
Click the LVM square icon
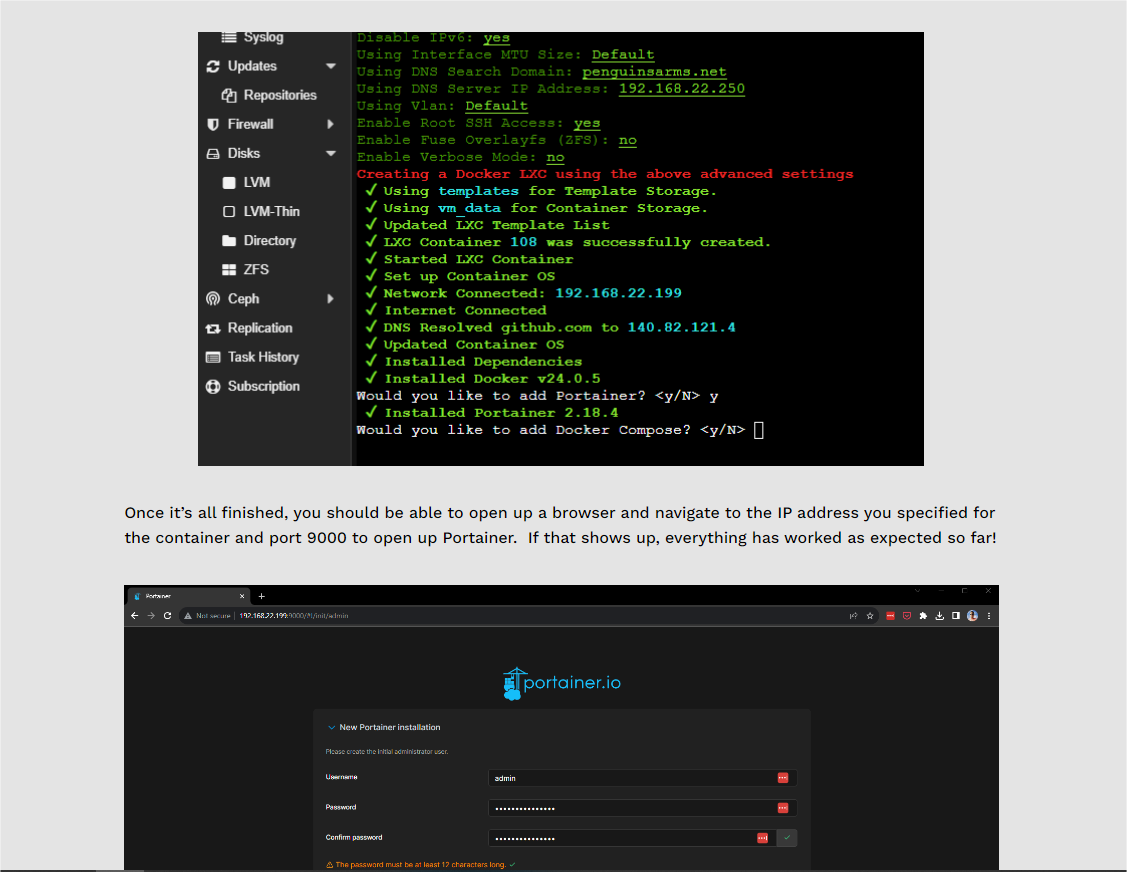pos(229,183)
